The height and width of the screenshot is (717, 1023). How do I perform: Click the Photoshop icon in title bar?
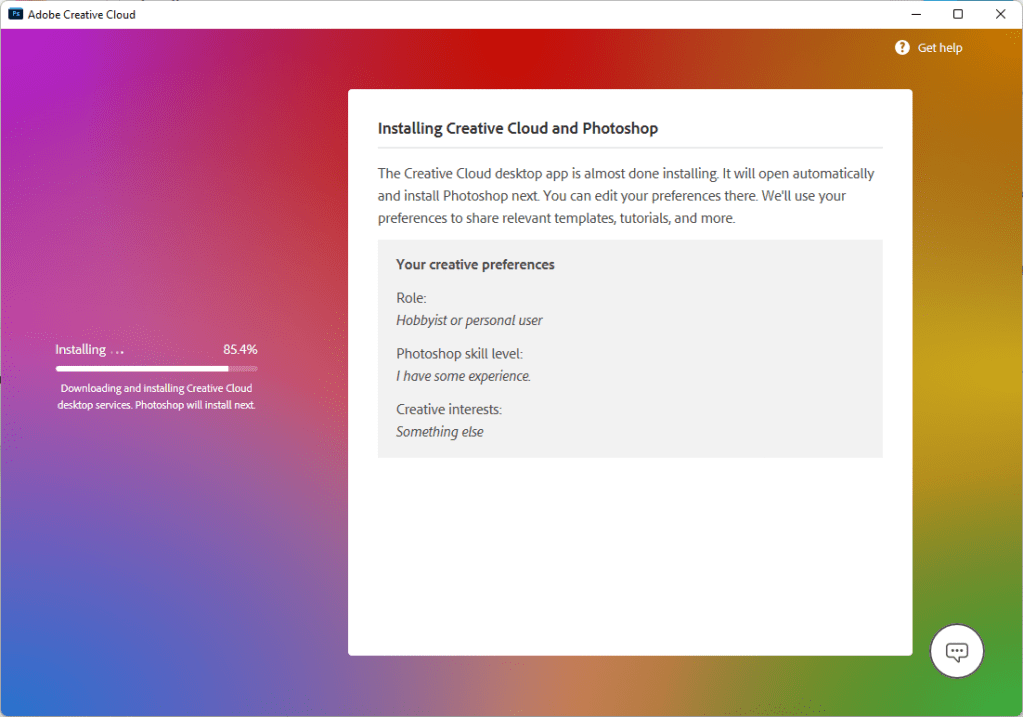[16, 14]
